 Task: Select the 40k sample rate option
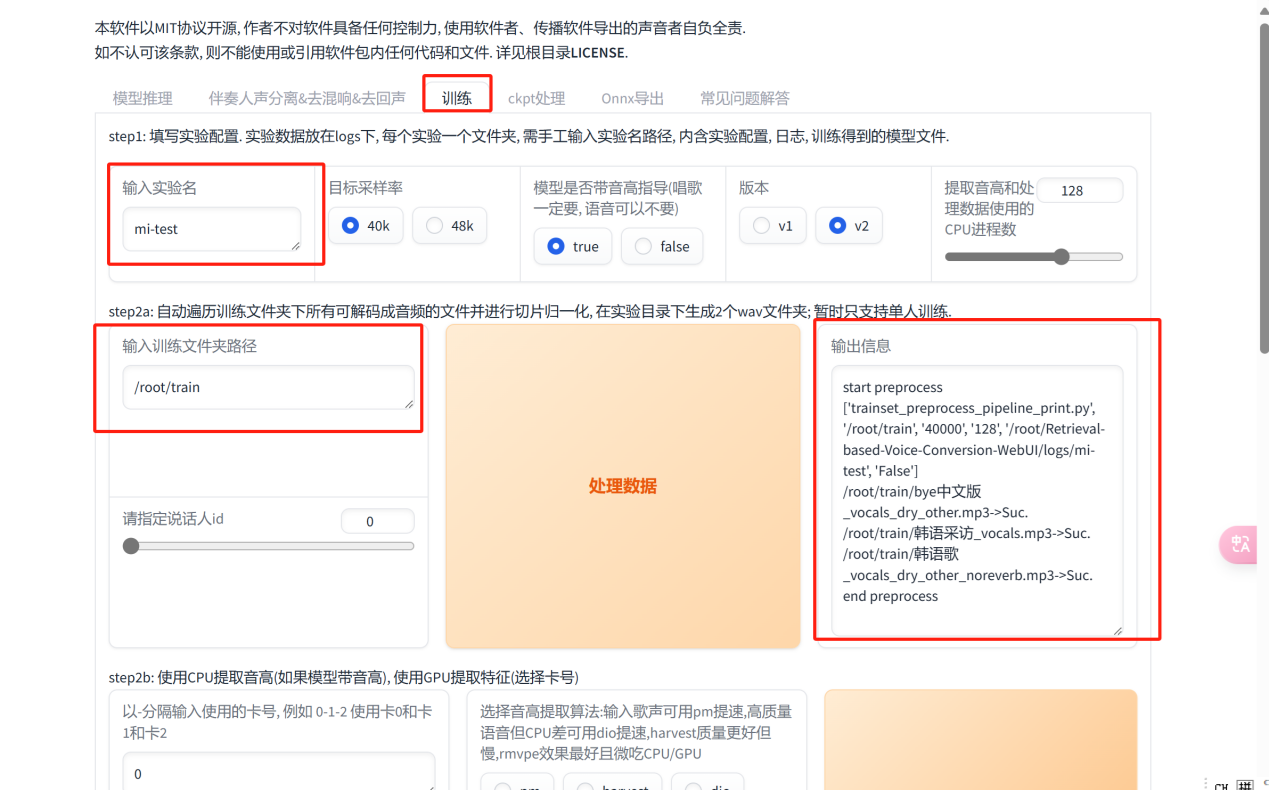(x=366, y=226)
